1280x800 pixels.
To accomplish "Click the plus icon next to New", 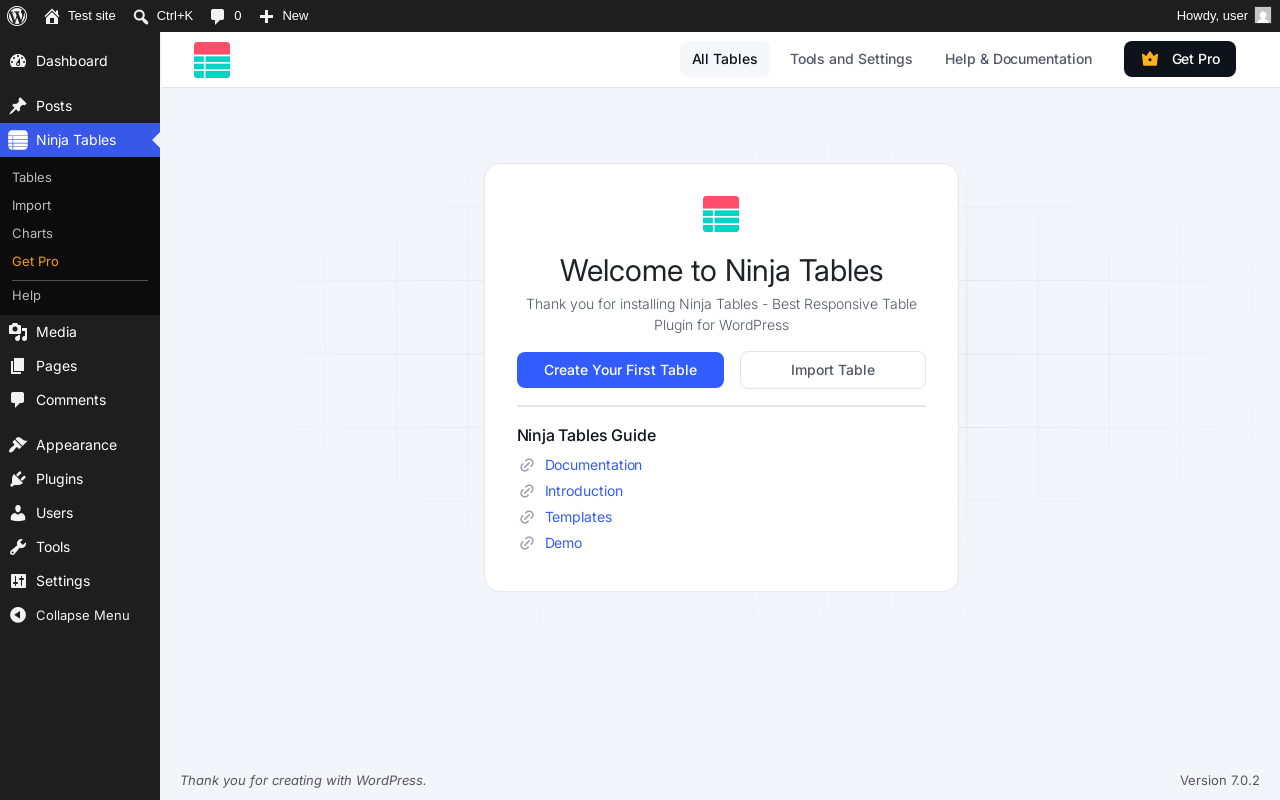I will point(266,16).
